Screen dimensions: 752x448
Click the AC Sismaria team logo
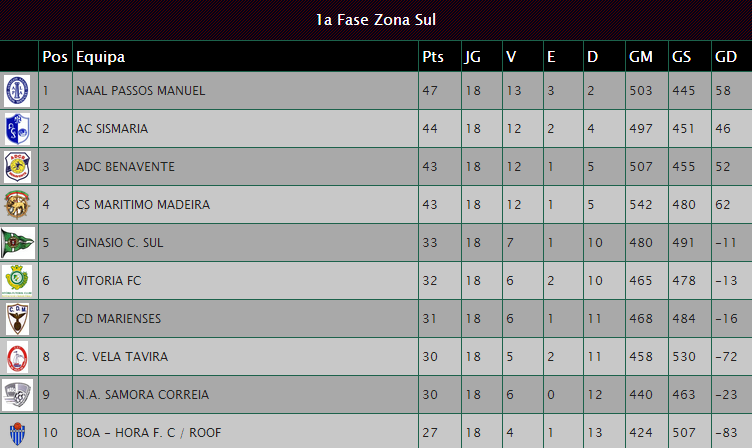(17, 129)
